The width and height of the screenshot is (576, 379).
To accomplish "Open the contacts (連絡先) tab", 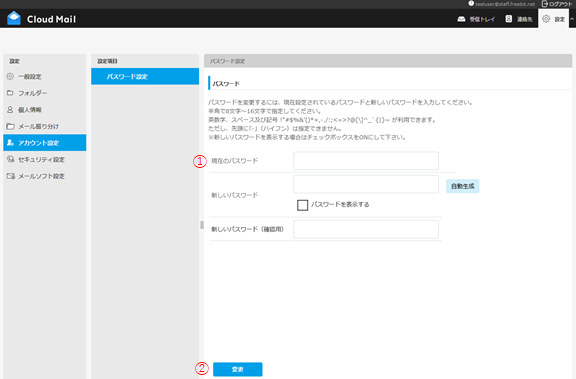I will [519, 19].
